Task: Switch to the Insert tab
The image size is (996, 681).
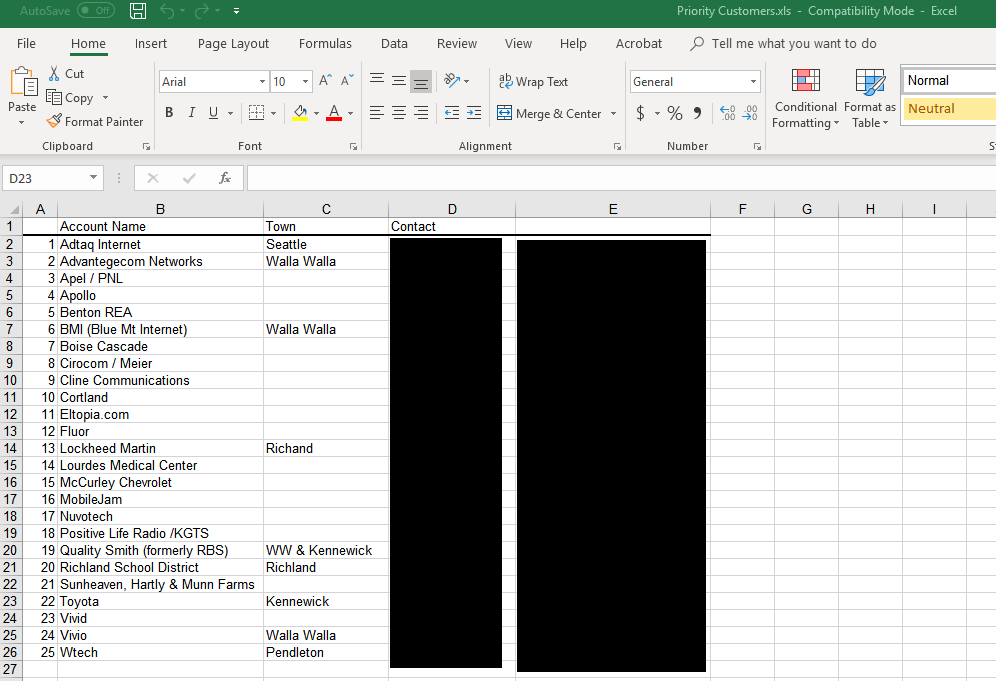Action: 151,43
